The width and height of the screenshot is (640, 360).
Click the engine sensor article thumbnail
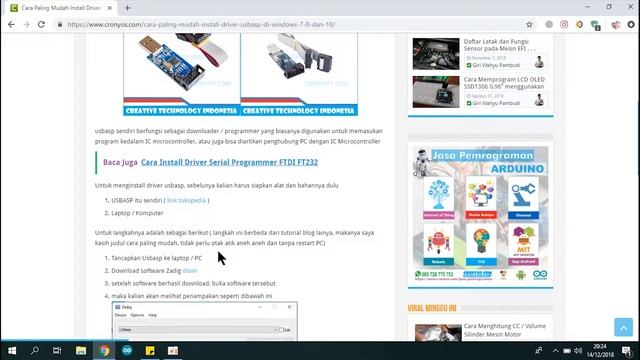tap(436, 54)
